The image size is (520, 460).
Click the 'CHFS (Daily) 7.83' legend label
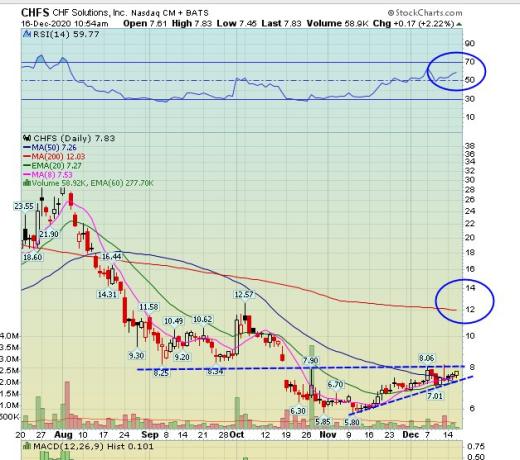pyautogui.click(x=74, y=138)
